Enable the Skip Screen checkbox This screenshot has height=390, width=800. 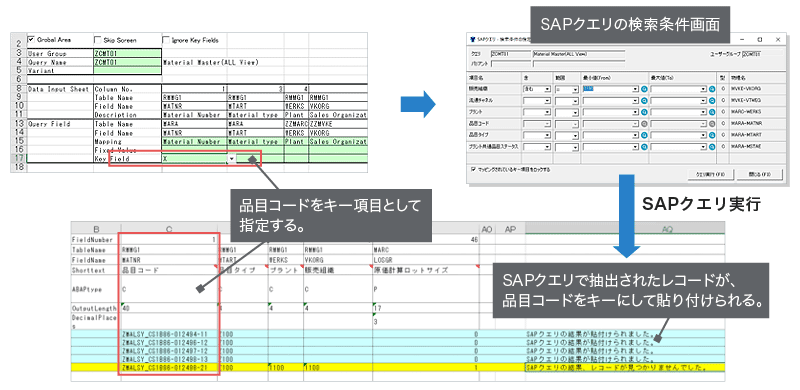pos(97,39)
